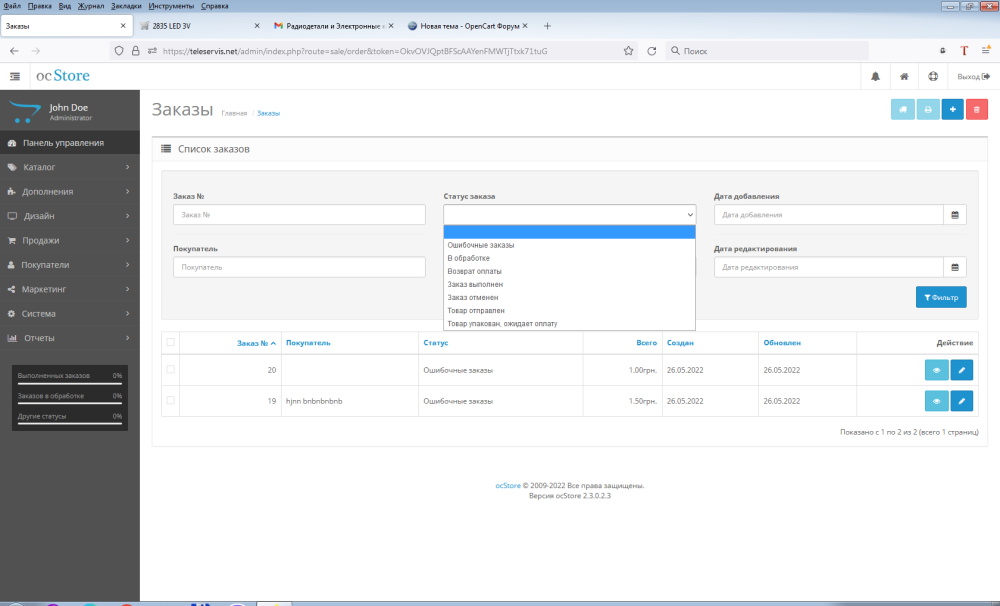Expand the Дополнения sidebar section

click(x=70, y=191)
